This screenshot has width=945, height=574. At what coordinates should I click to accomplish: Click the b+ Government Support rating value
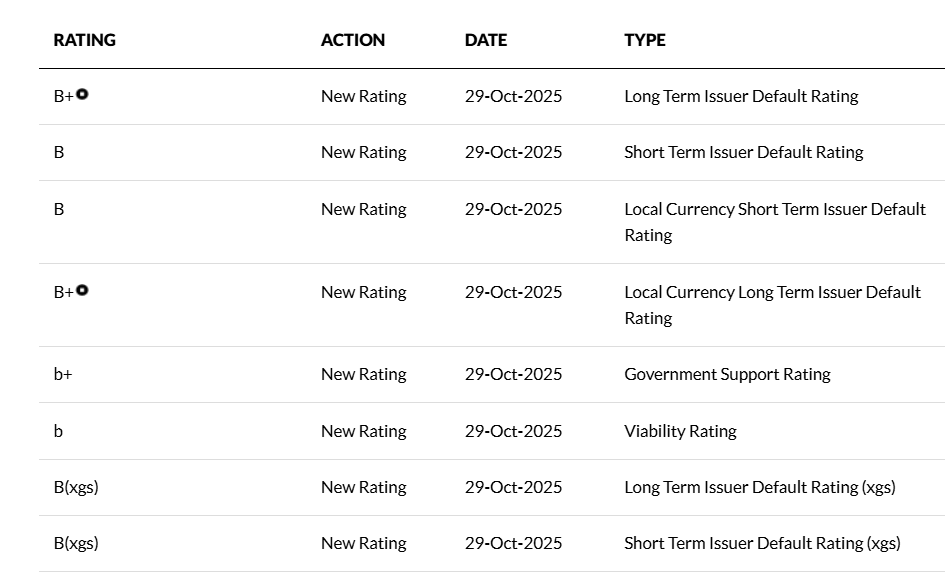[x=63, y=374]
